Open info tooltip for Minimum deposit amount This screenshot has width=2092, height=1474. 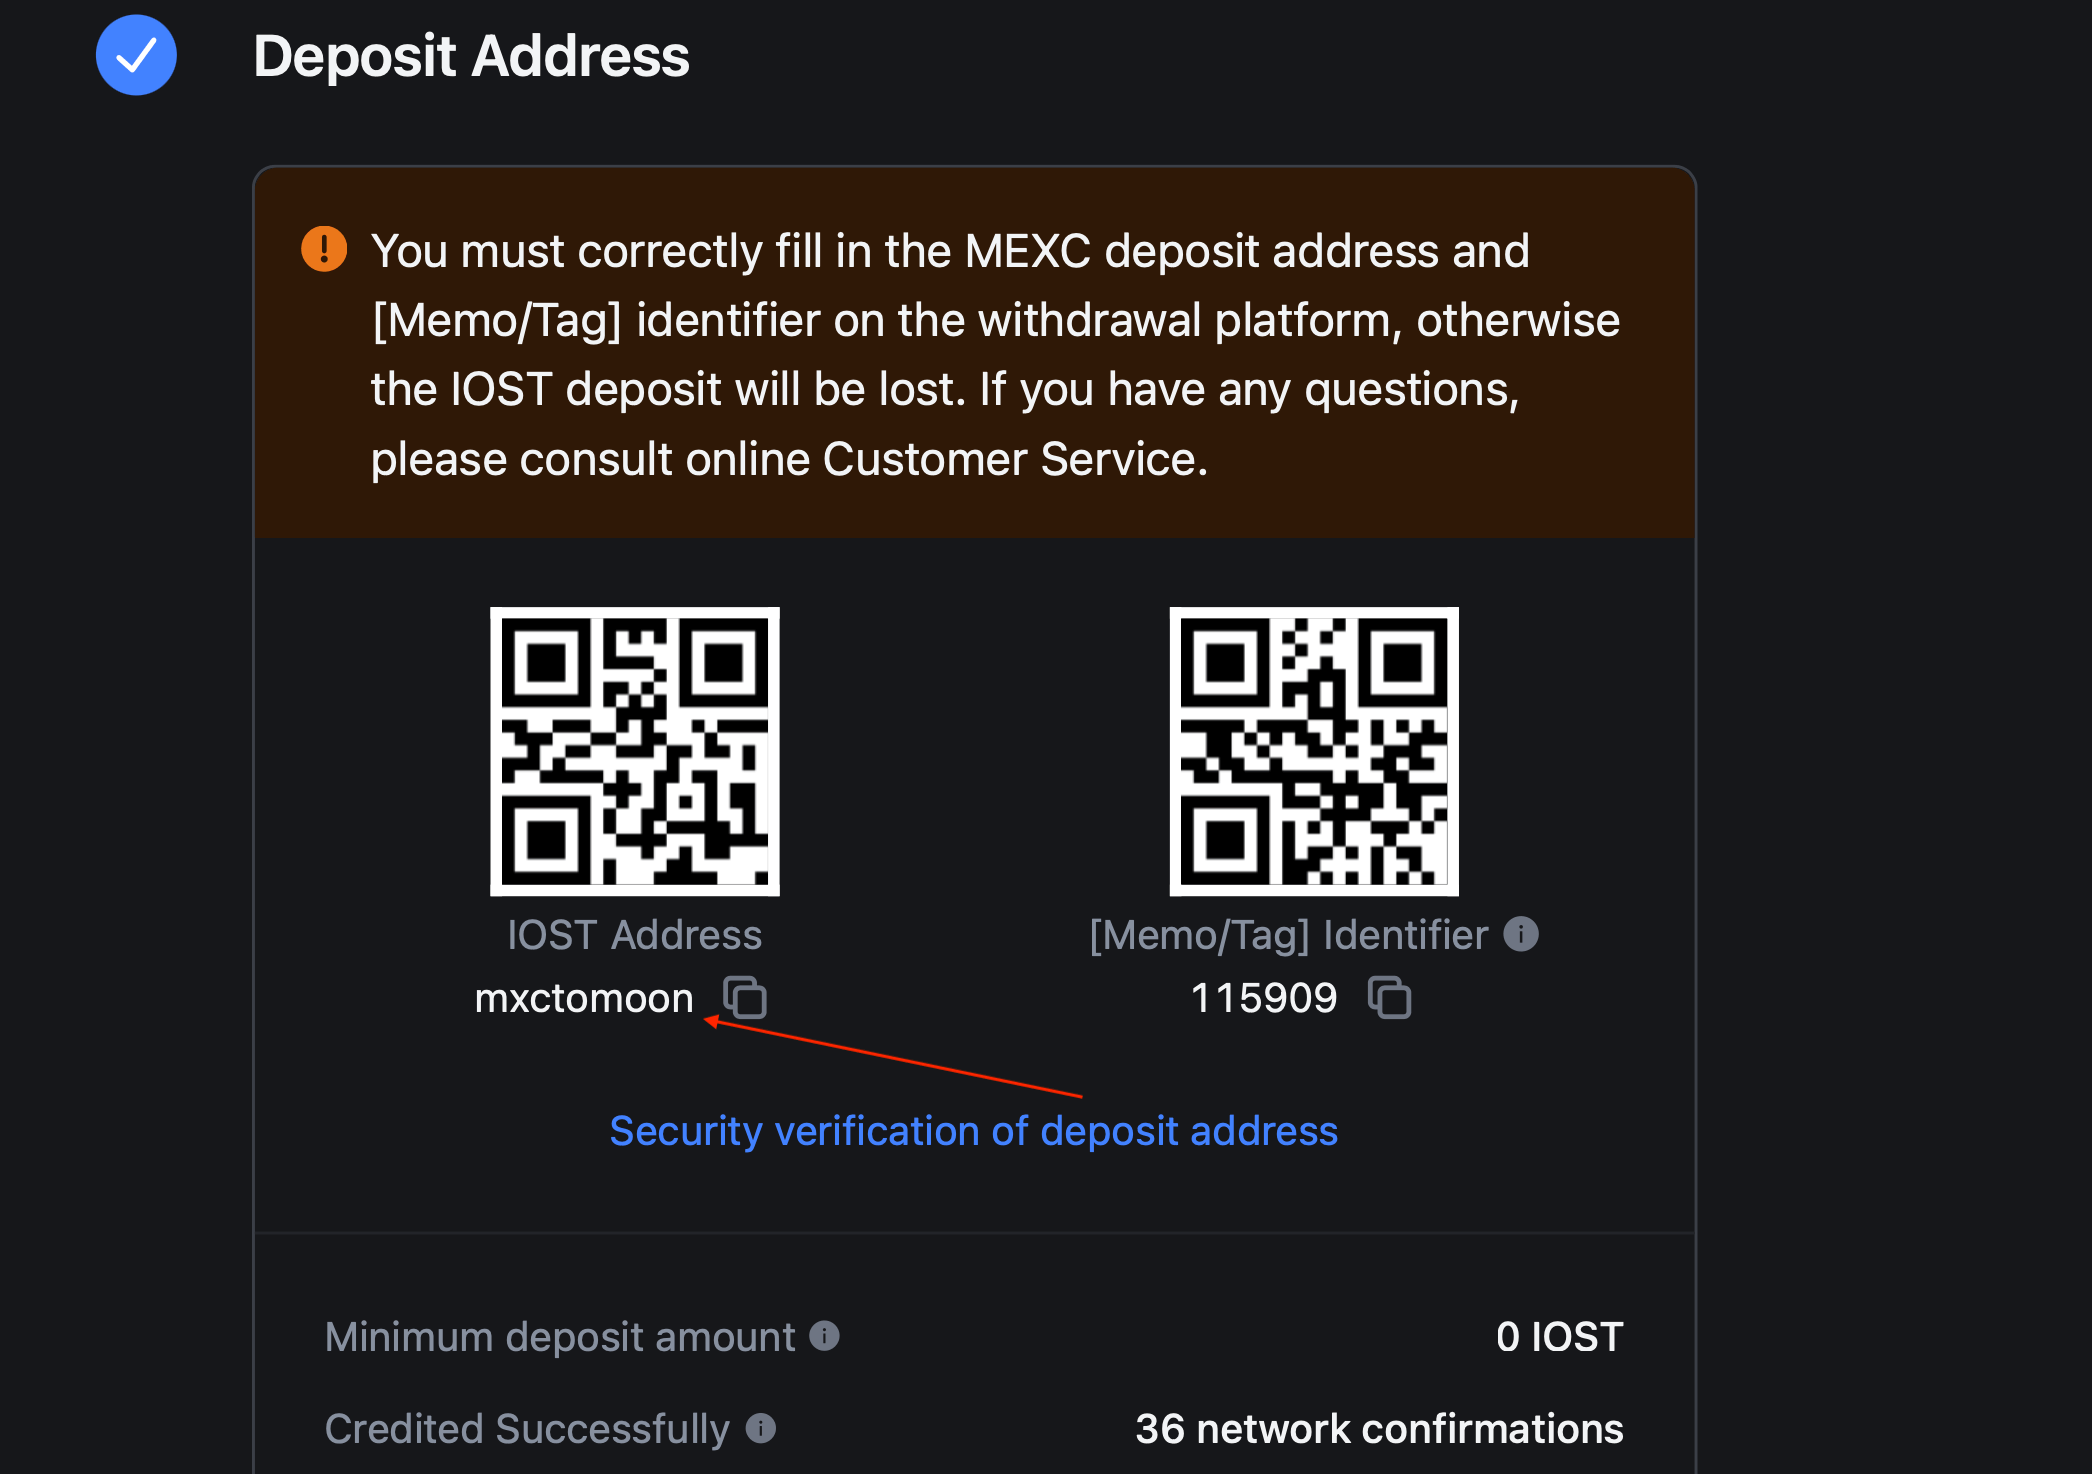[824, 1336]
